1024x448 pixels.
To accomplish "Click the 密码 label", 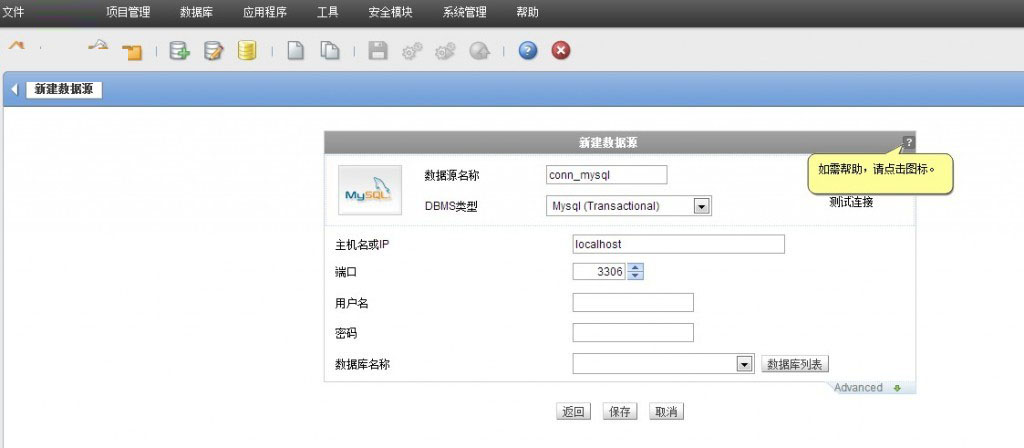I will pos(346,333).
